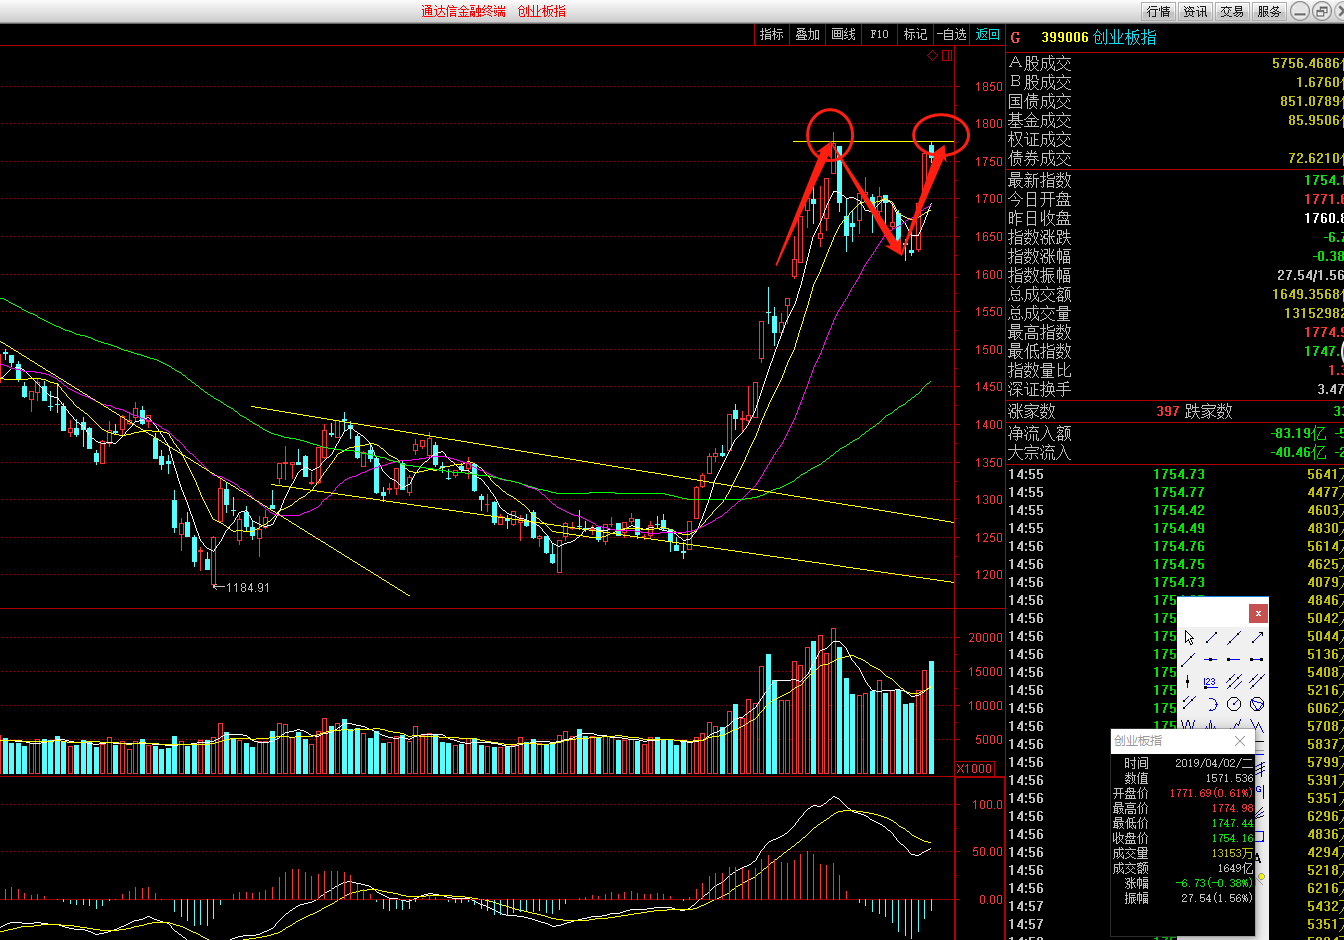1344x940 pixels.
Task: Open the 标记 mark menu
Action: point(915,34)
